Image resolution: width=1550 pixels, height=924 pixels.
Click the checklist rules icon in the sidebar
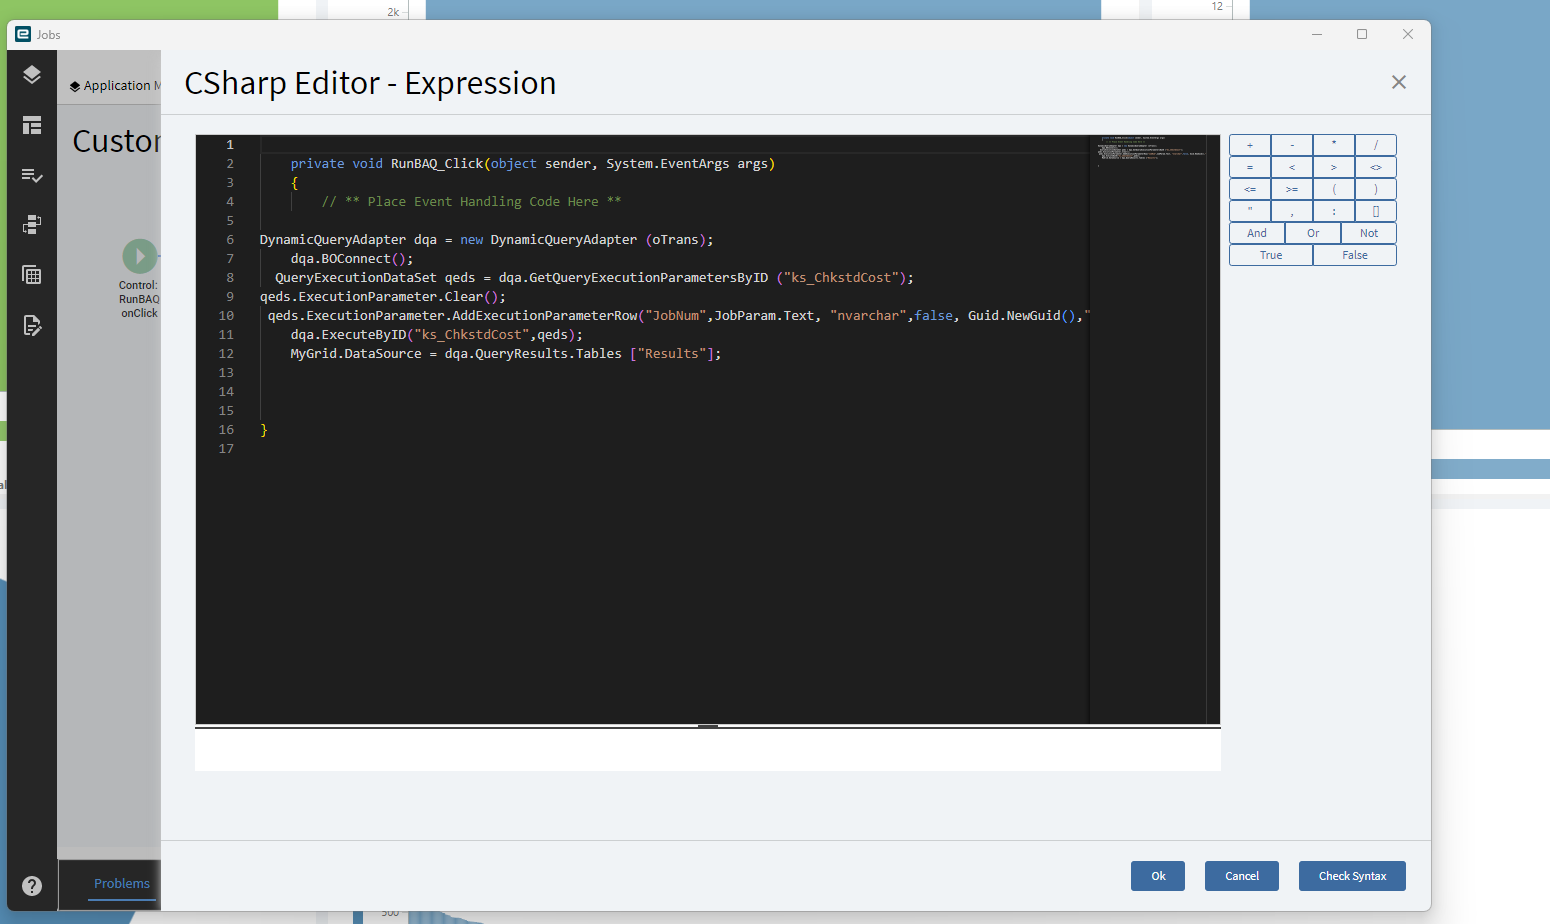32,175
